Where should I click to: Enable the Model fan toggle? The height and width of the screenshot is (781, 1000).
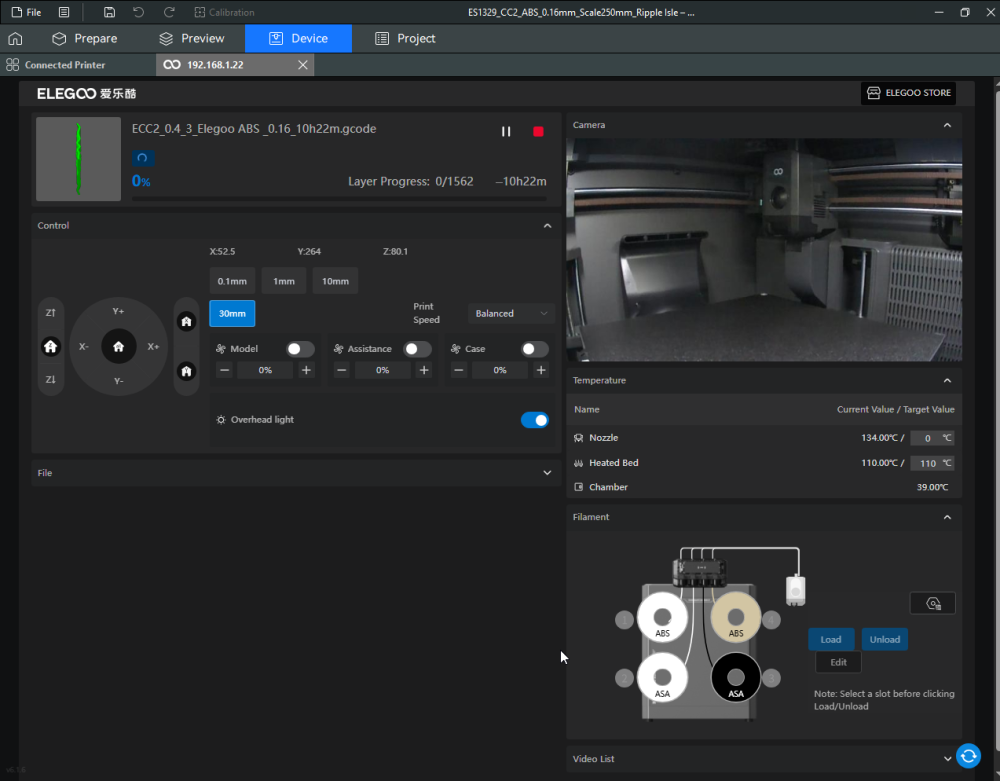point(300,349)
